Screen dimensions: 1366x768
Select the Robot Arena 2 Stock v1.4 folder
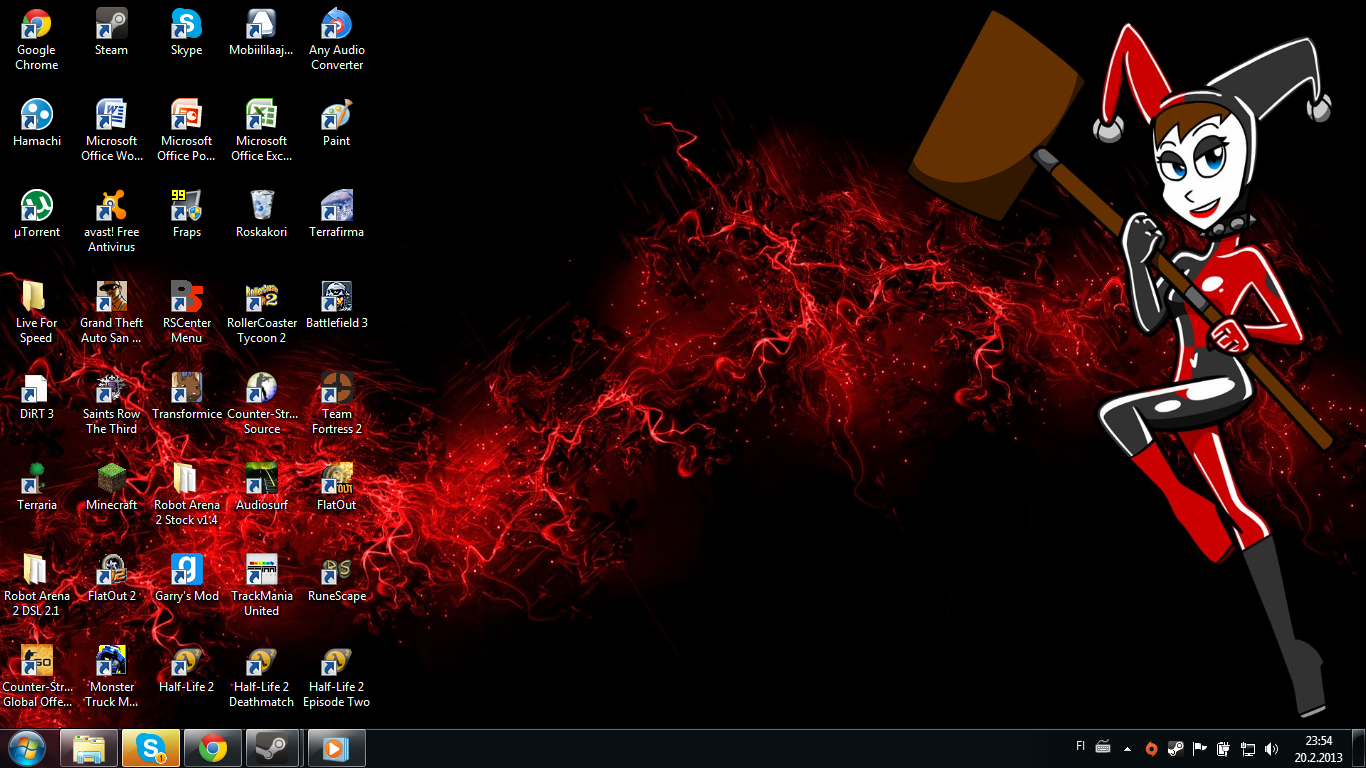[x=187, y=495]
